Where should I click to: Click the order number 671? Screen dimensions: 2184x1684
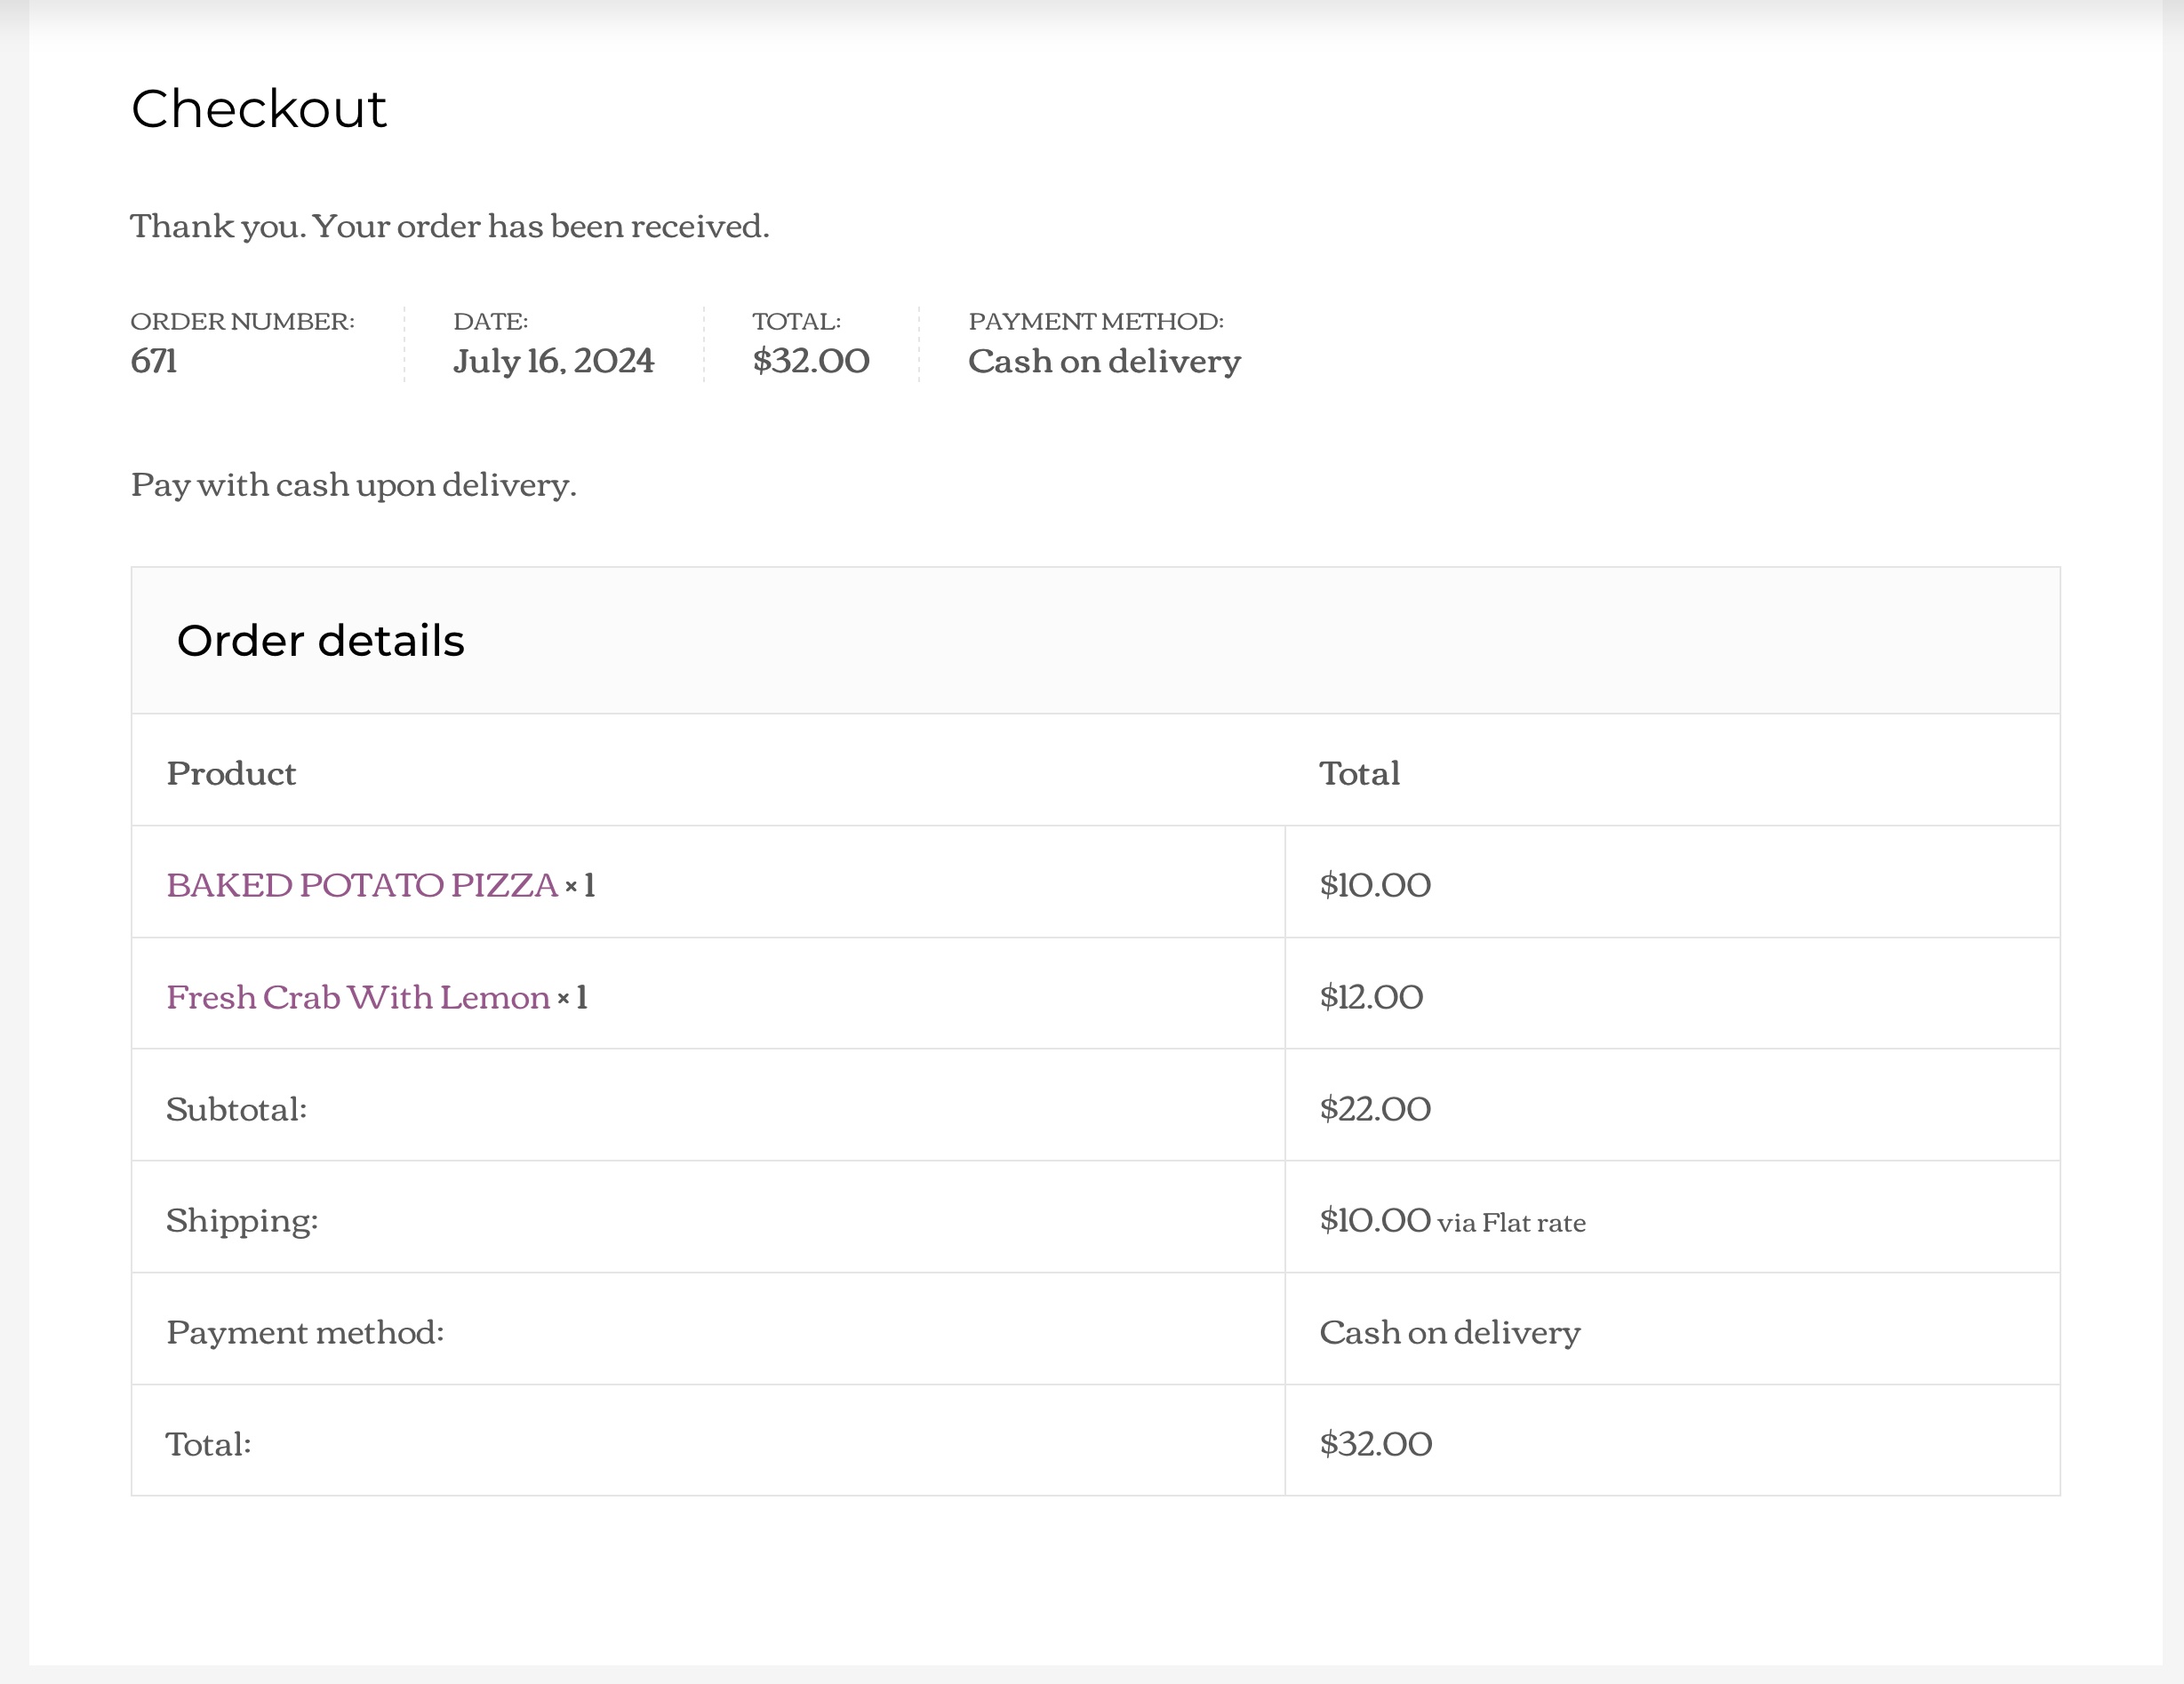pyautogui.click(x=156, y=362)
